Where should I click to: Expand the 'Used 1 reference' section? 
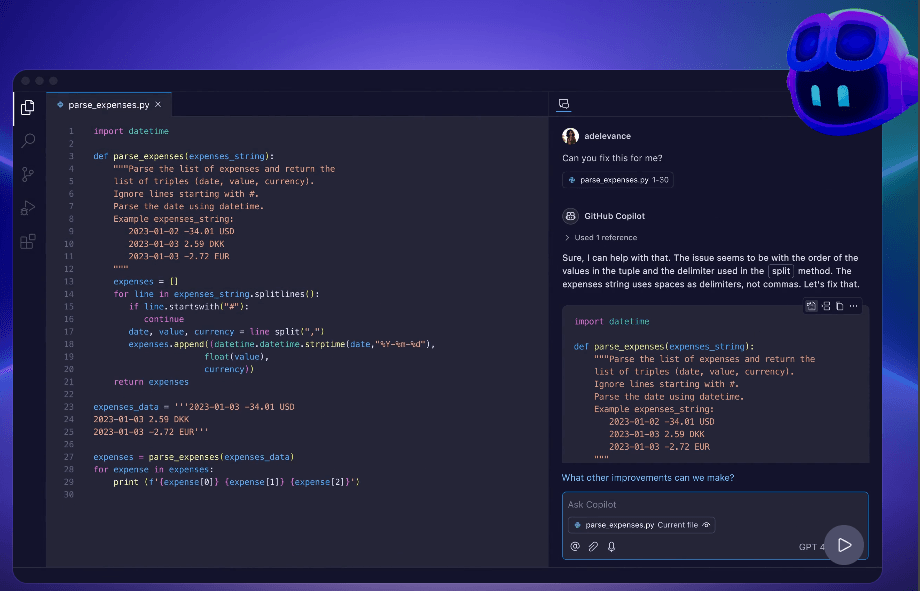(x=567, y=238)
